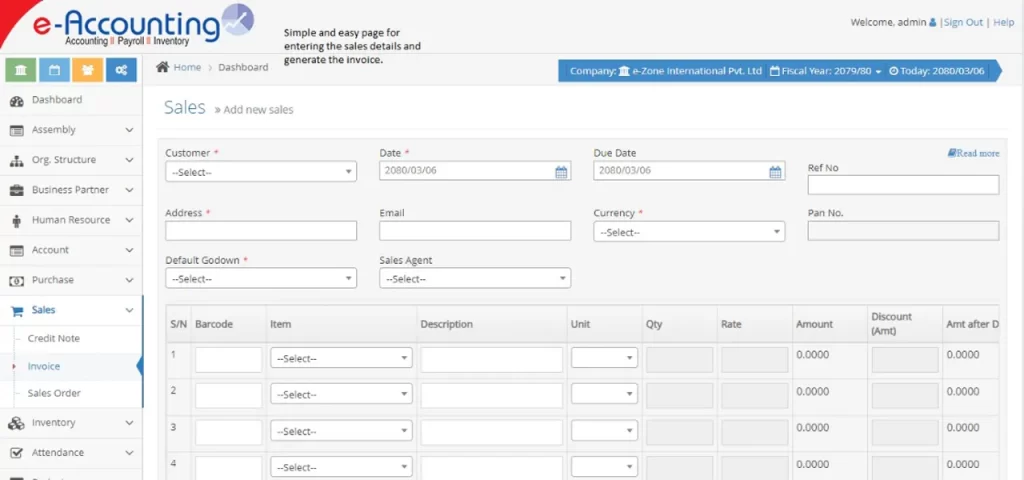Viewport: 1024px width, 480px height.
Task: Click the Read more link
Action: [x=973, y=153]
